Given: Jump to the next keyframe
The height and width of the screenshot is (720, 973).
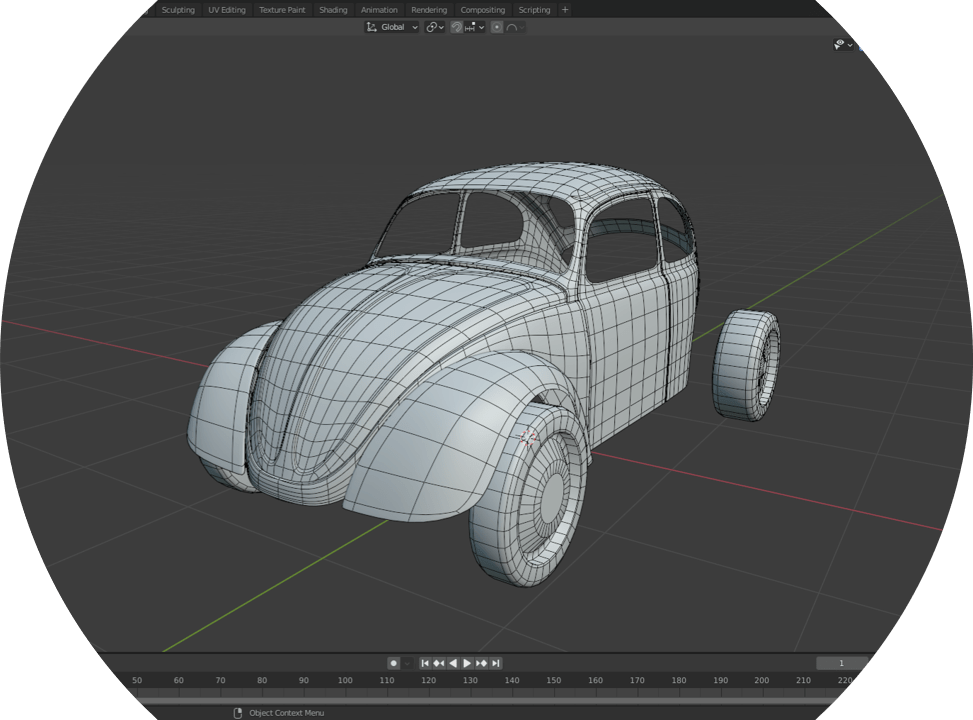Looking at the screenshot, I should [x=482, y=664].
